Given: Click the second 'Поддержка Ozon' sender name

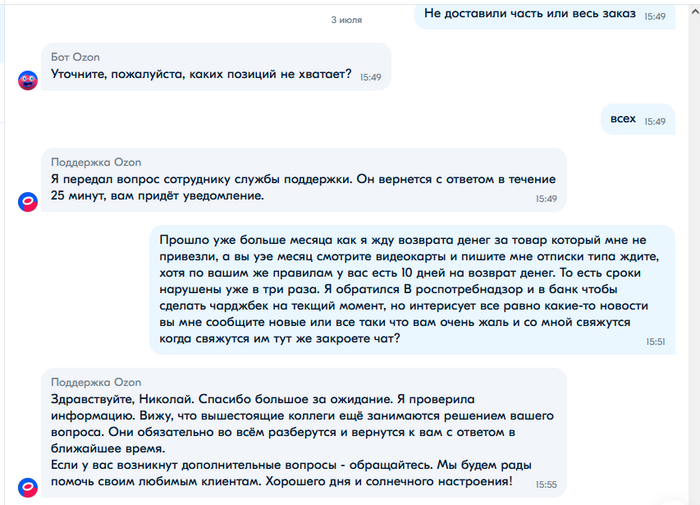Looking at the screenshot, I should coord(96,382).
